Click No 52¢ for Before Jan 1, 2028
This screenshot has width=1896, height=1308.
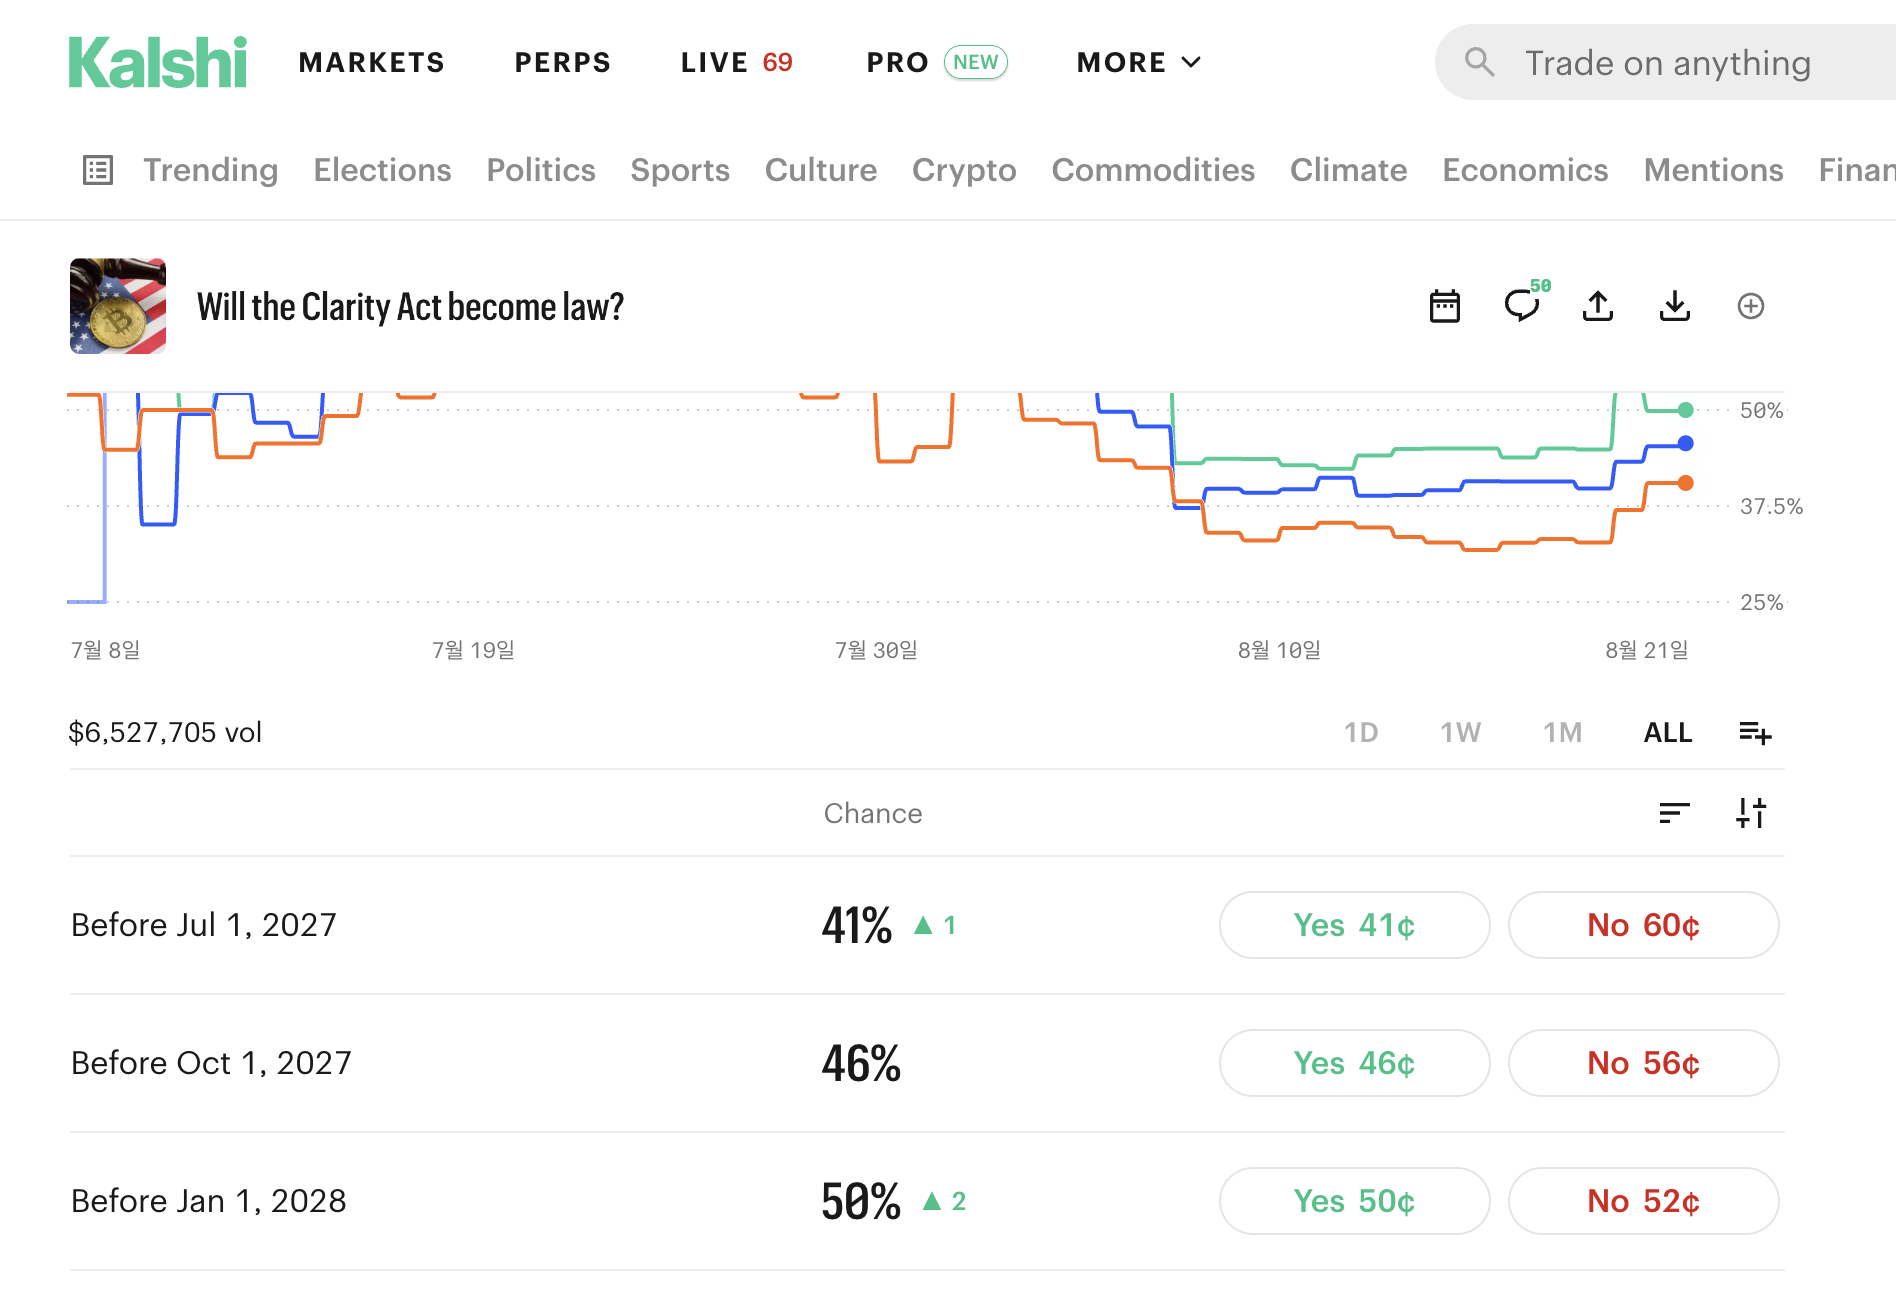pos(1643,1201)
